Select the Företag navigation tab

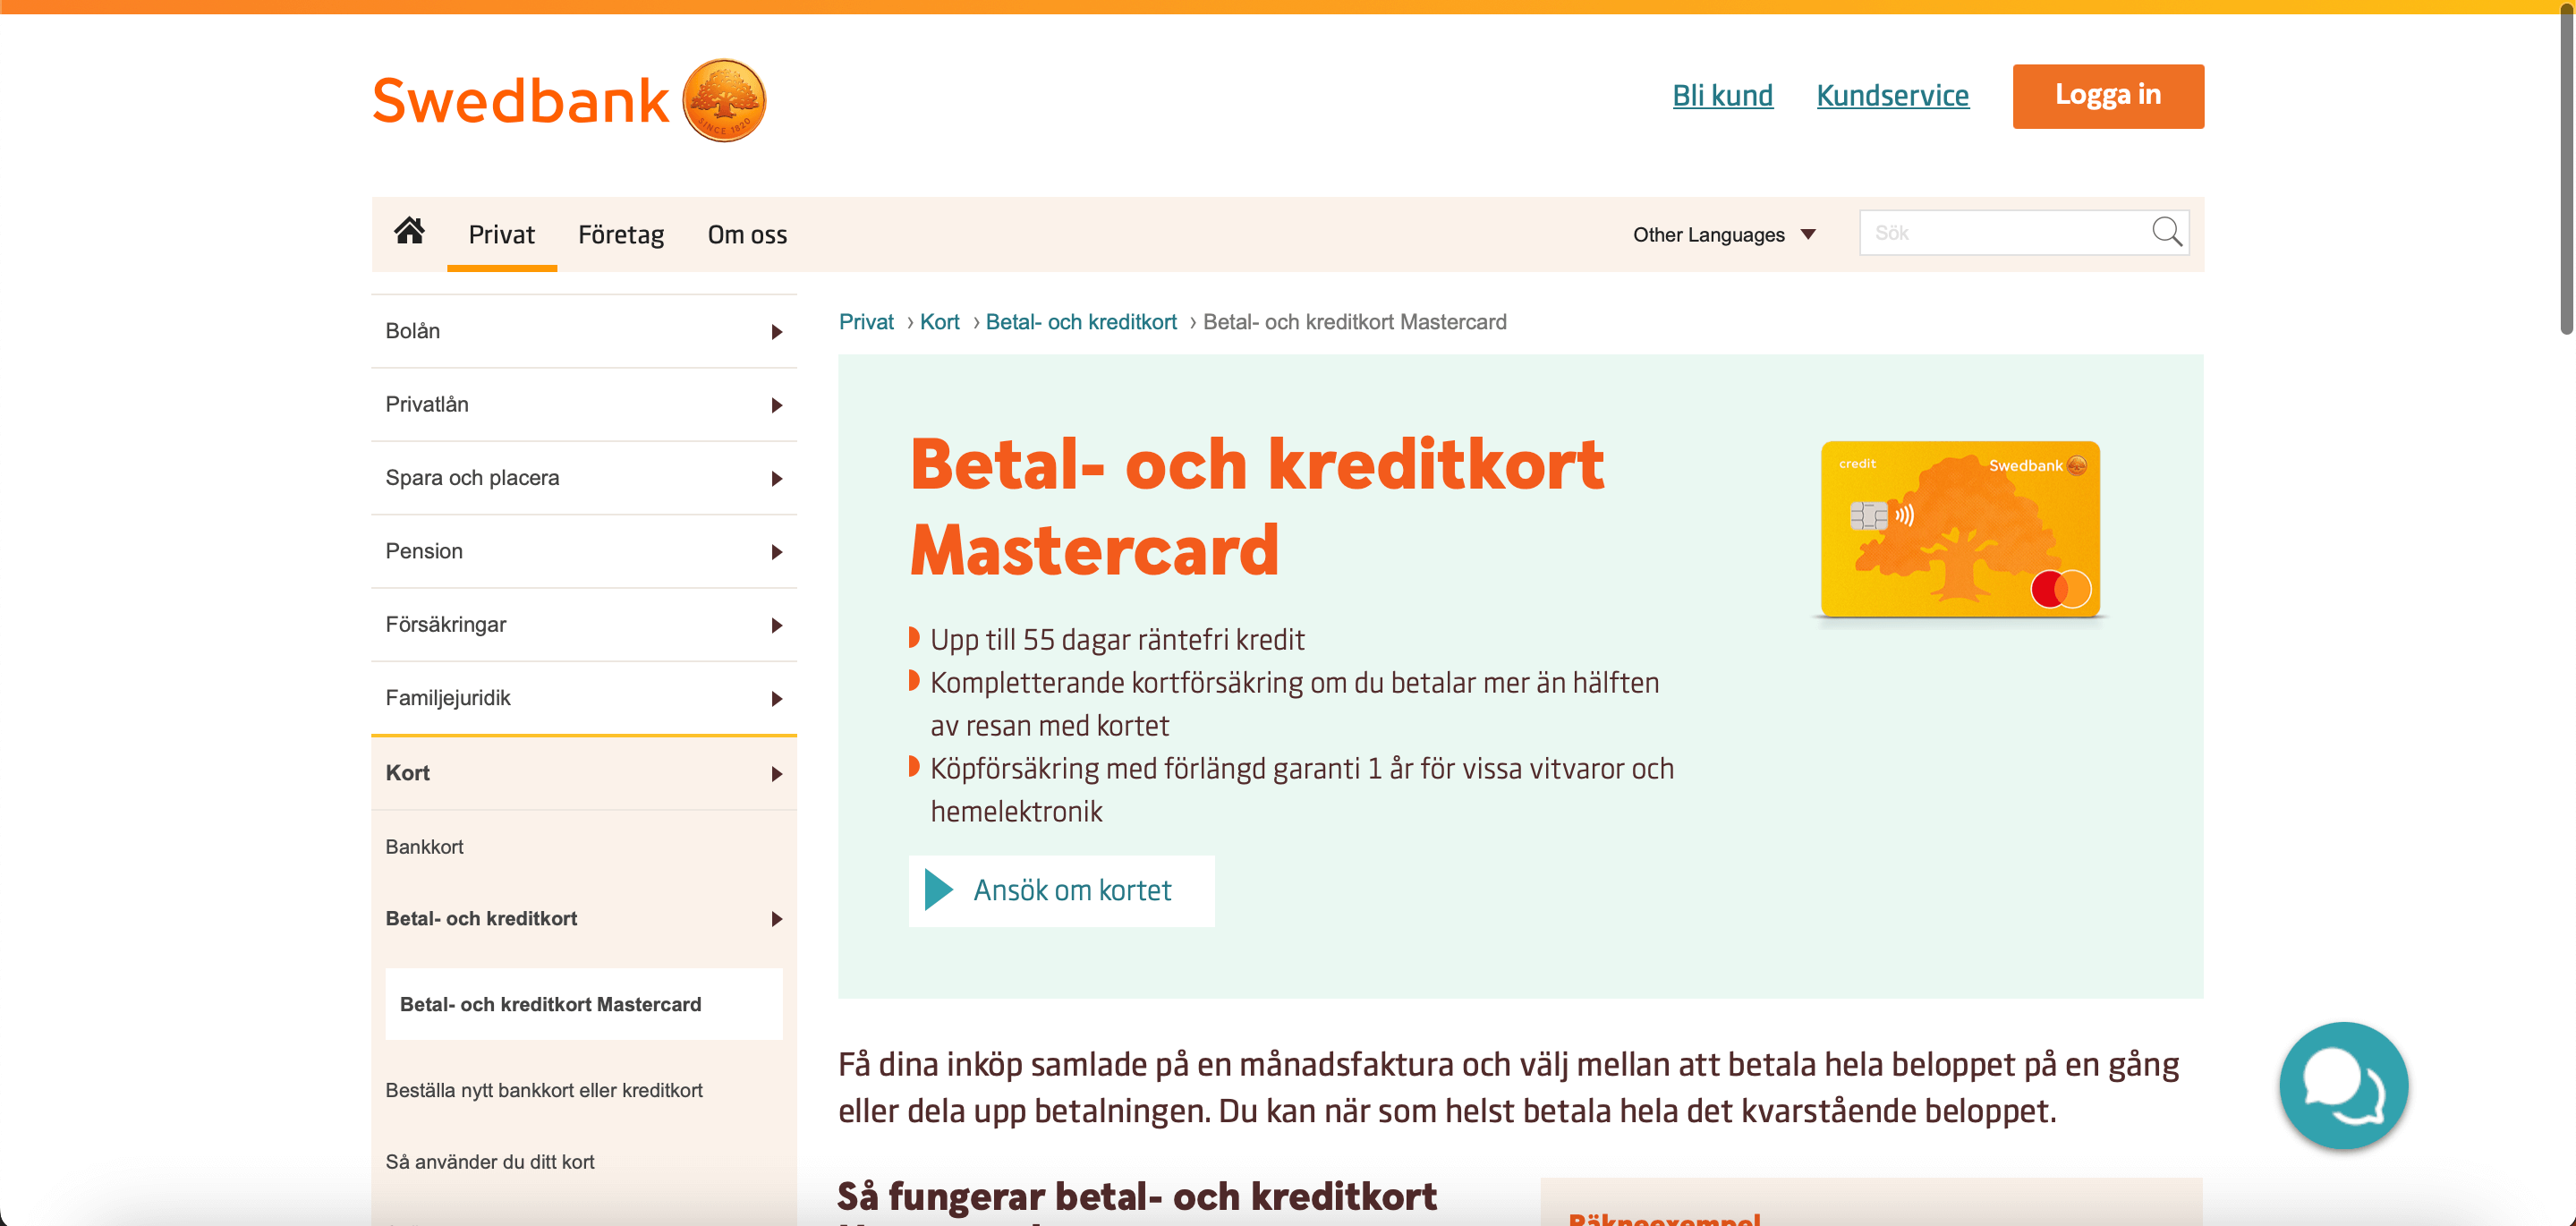[621, 234]
